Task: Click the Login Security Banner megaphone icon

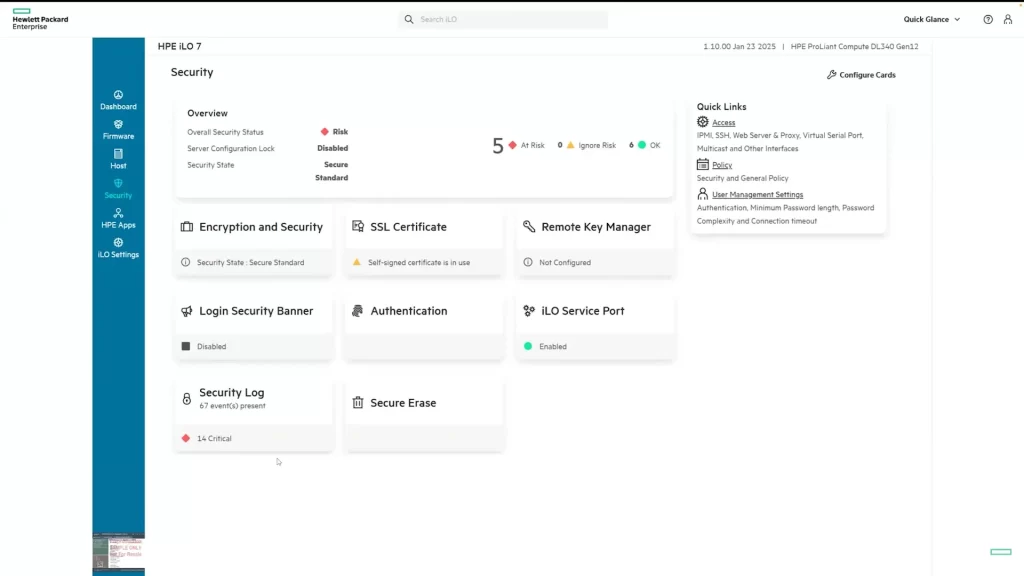Action: [x=187, y=311]
